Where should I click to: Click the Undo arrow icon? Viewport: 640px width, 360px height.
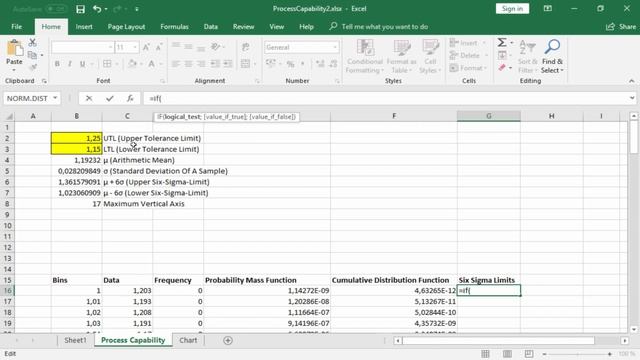tap(97, 9)
